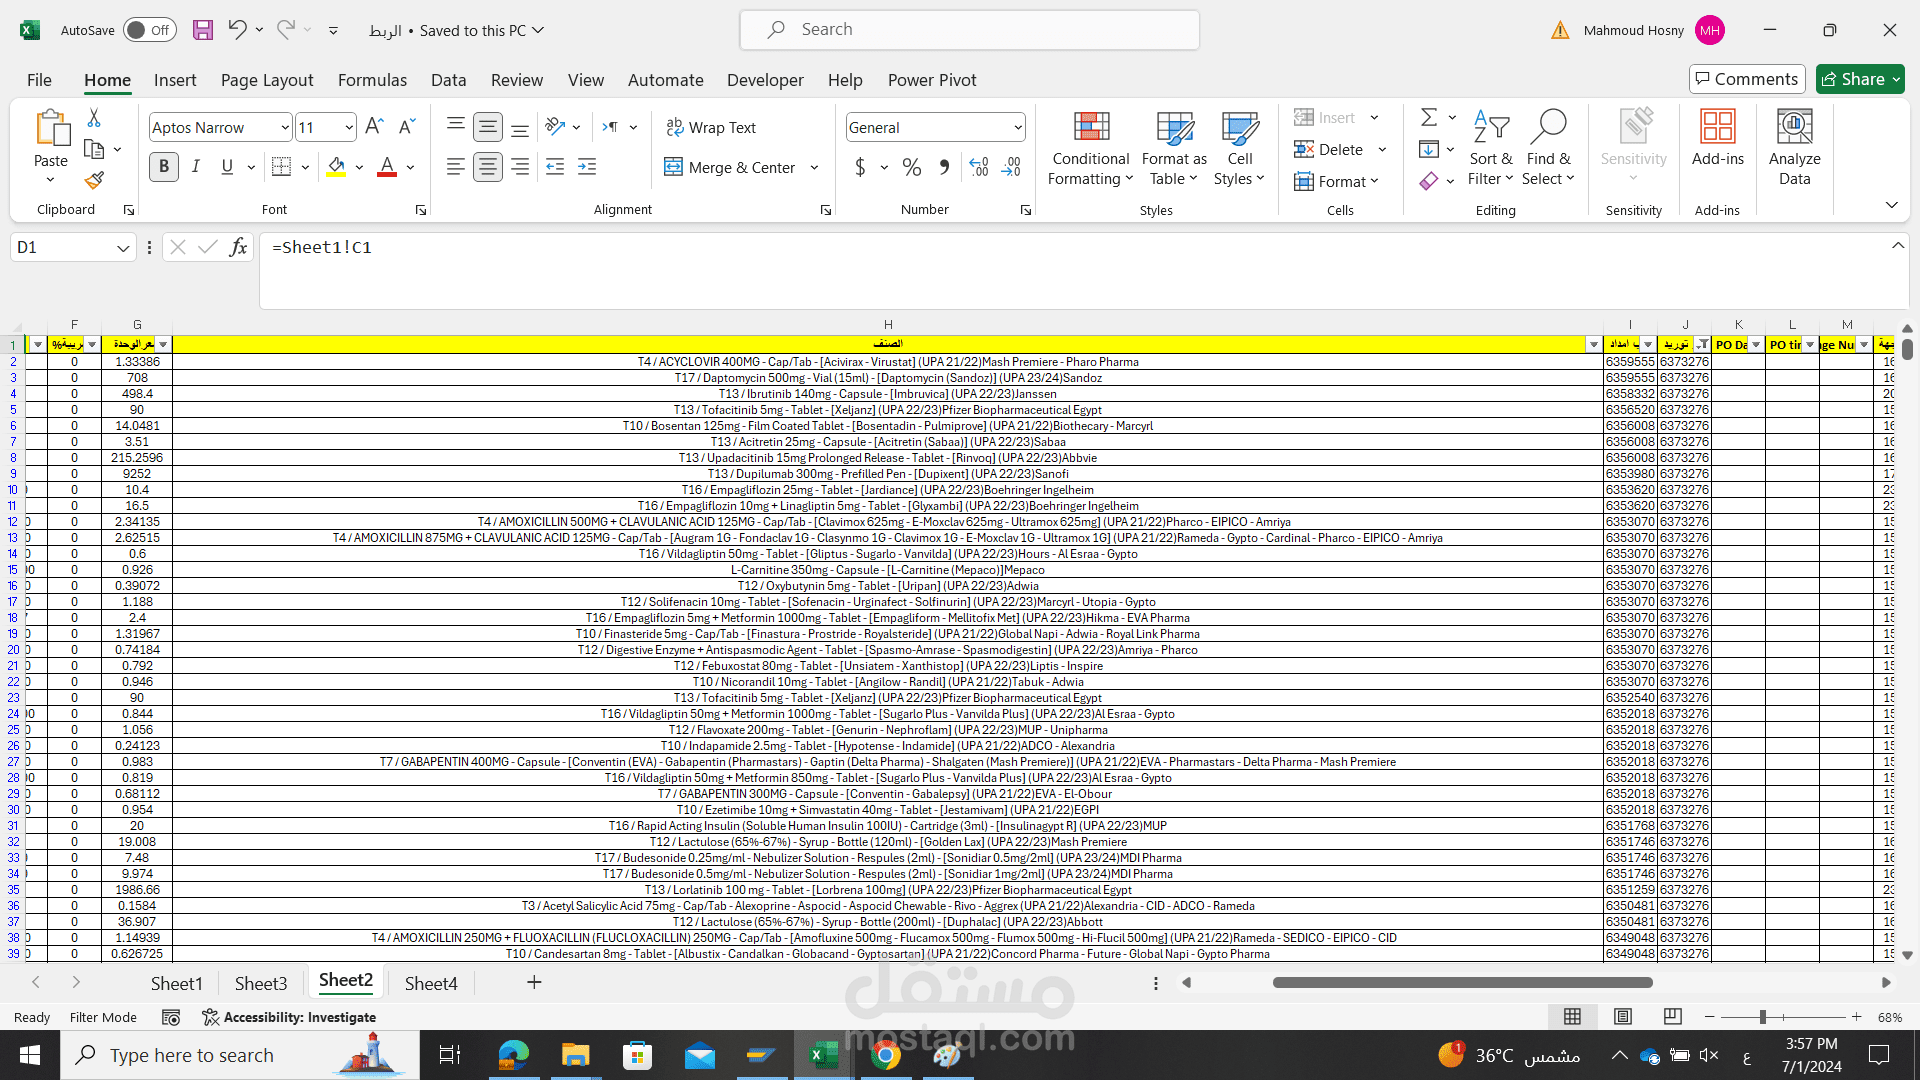Open Find & Select button
The width and height of the screenshot is (1920, 1080).
(x=1549, y=148)
